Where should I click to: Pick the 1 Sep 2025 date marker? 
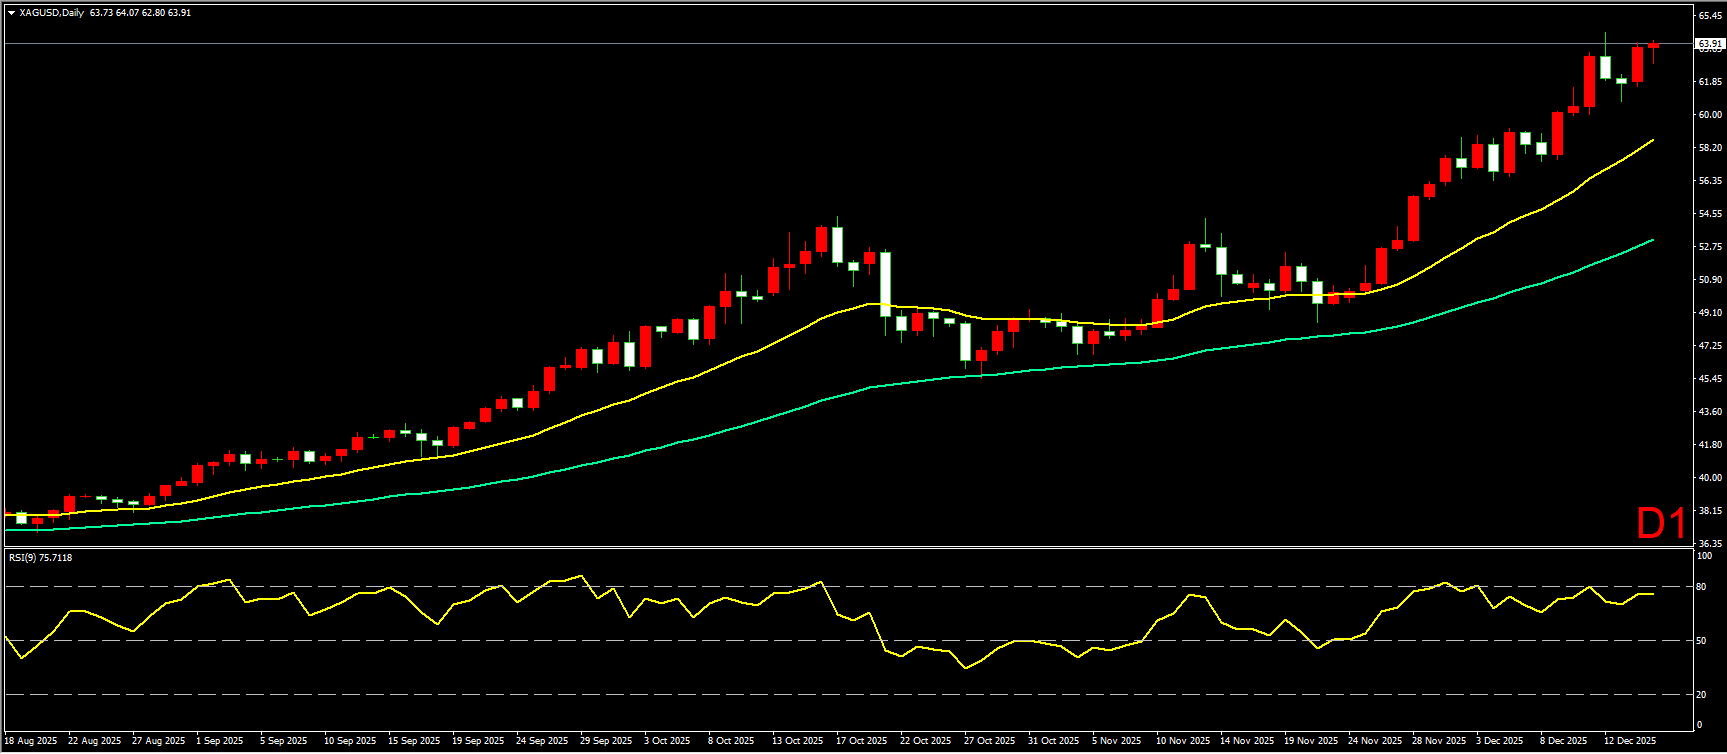(x=219, y=741)
